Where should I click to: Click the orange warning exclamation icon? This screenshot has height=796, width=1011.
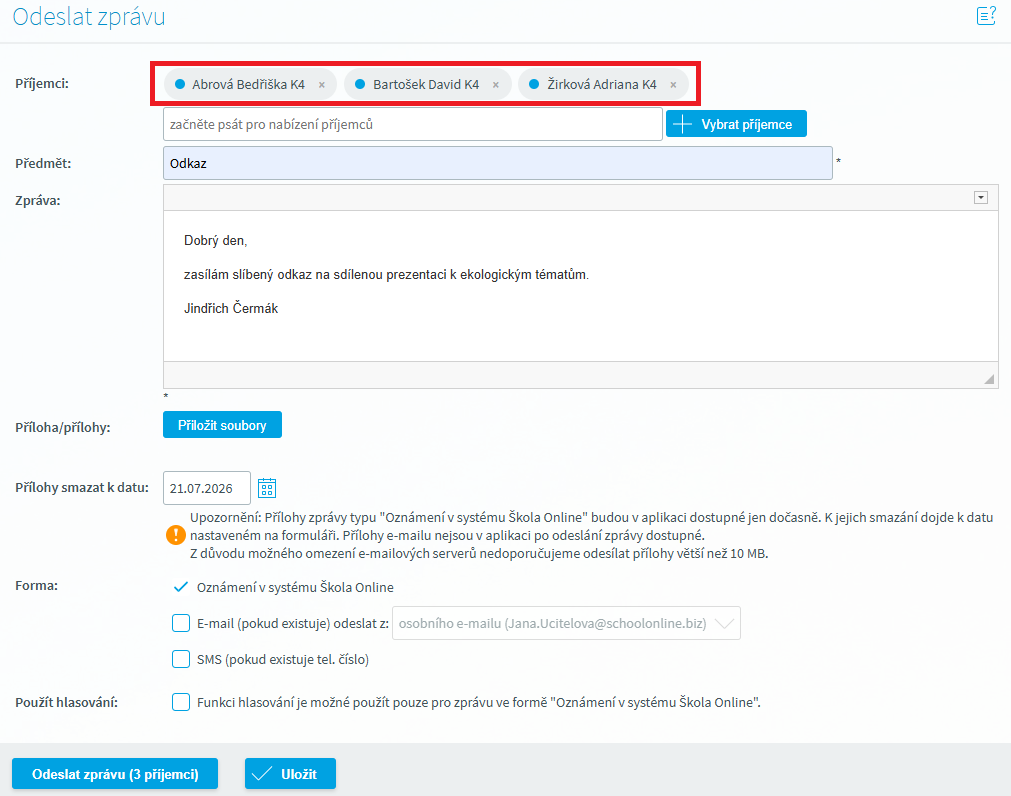175,535
